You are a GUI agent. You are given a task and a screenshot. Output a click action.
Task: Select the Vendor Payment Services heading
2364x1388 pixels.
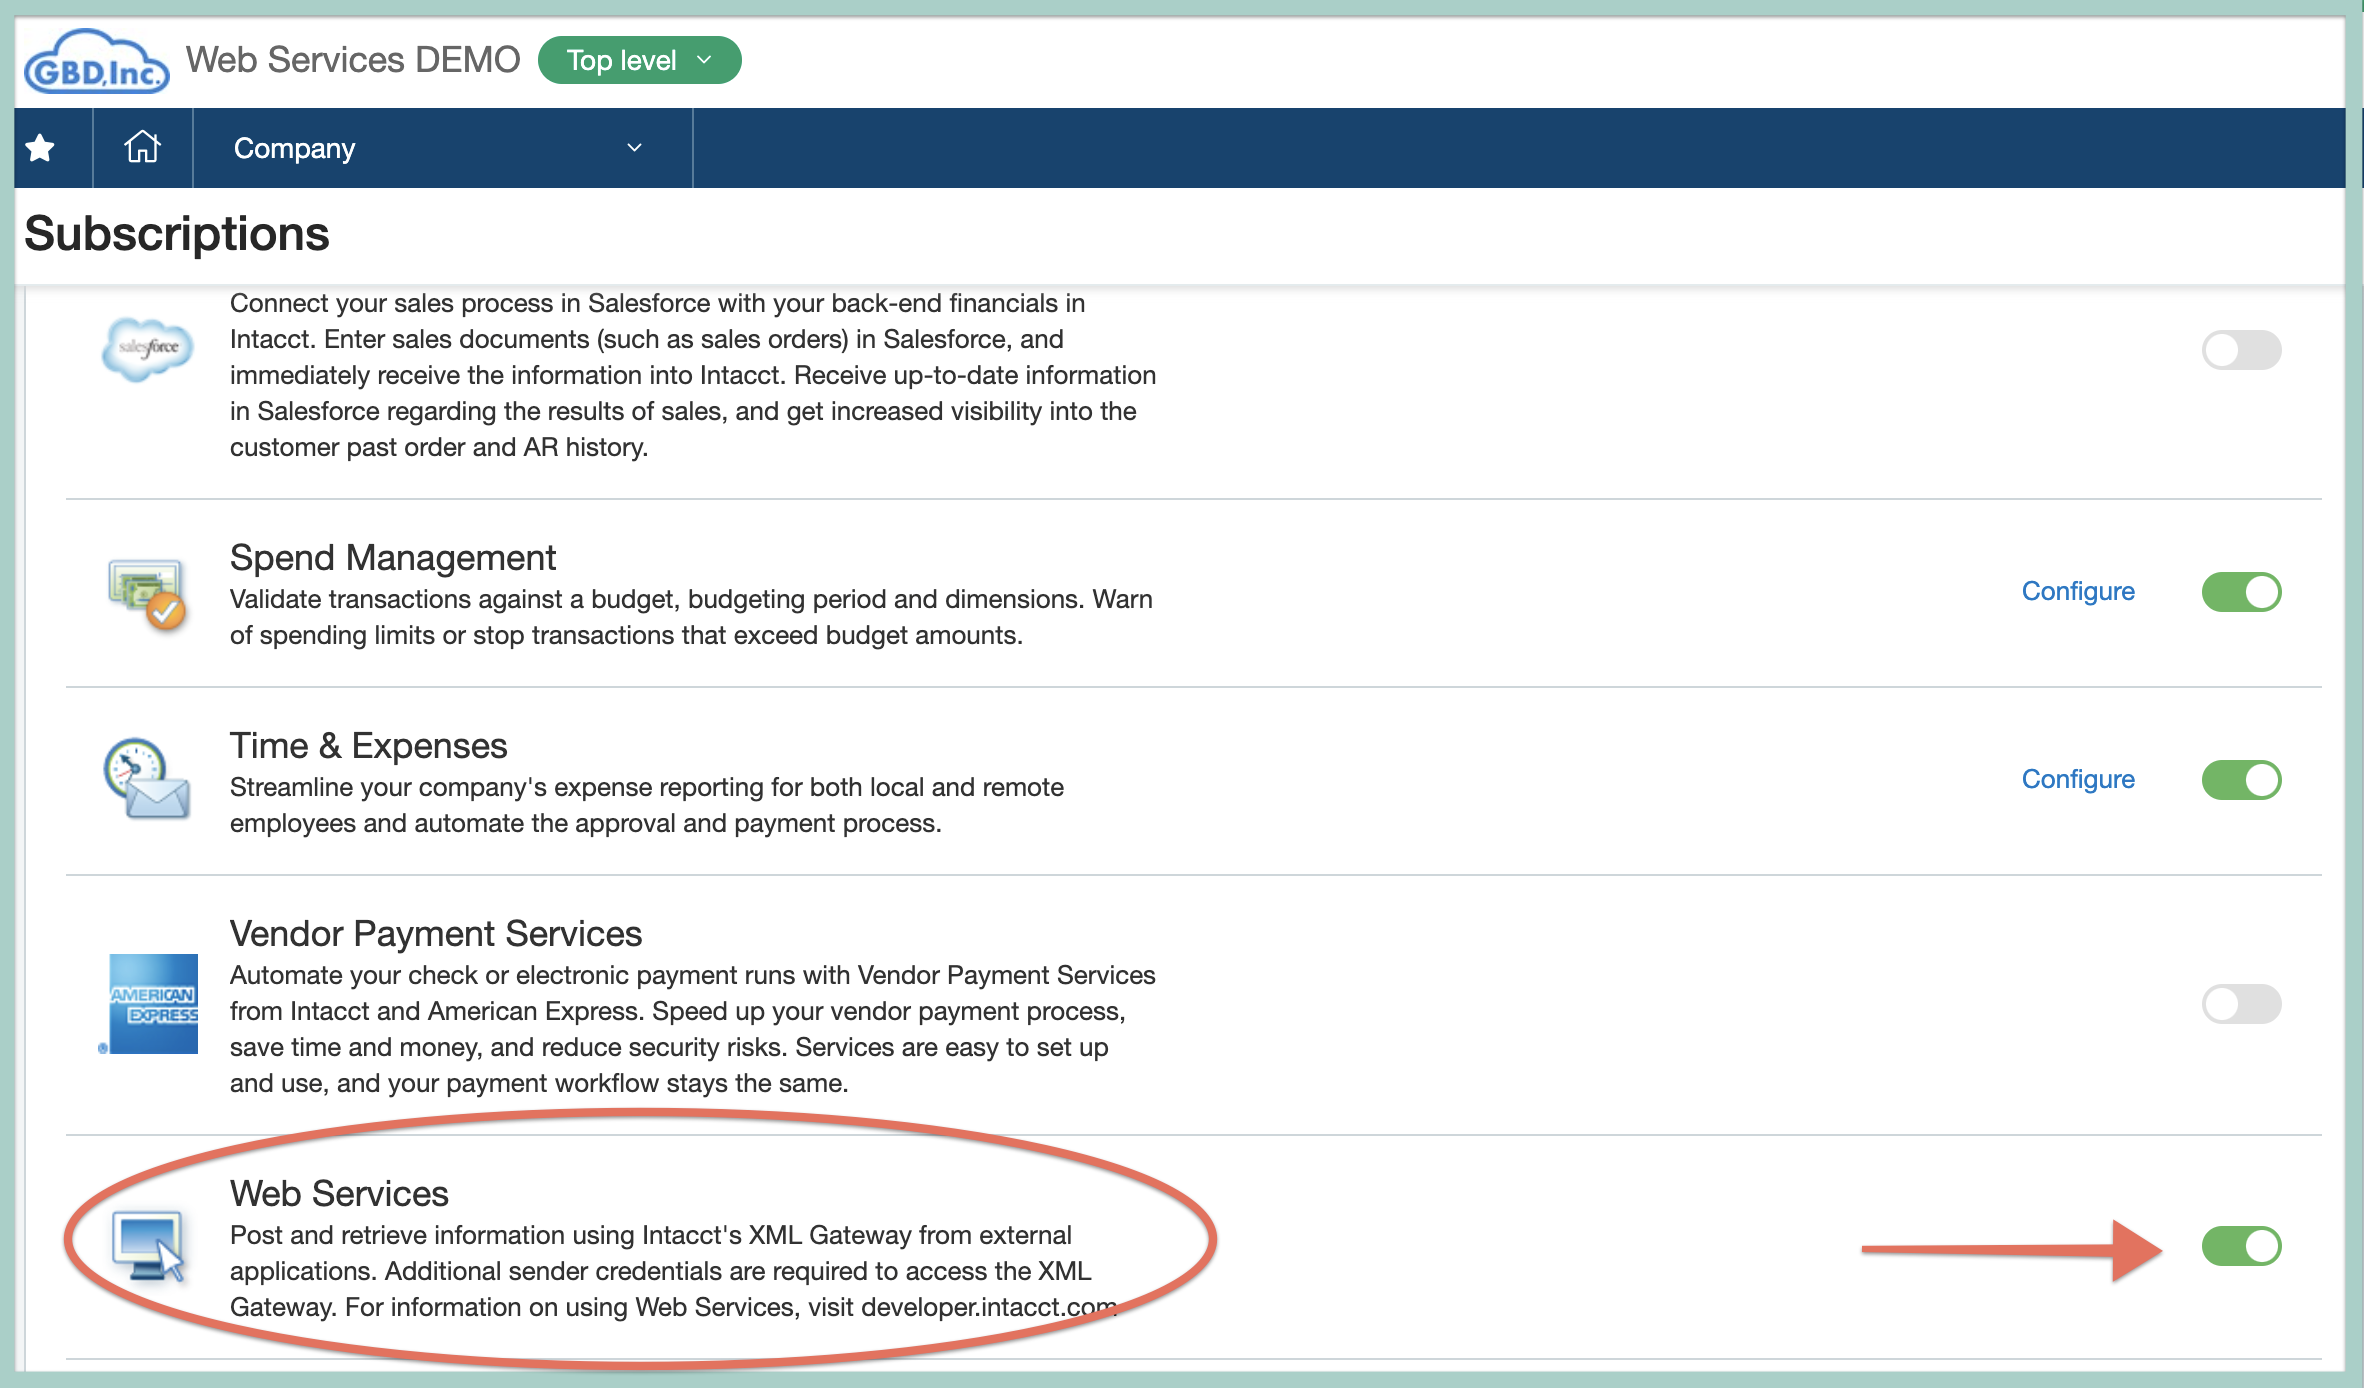pos(436,933)
